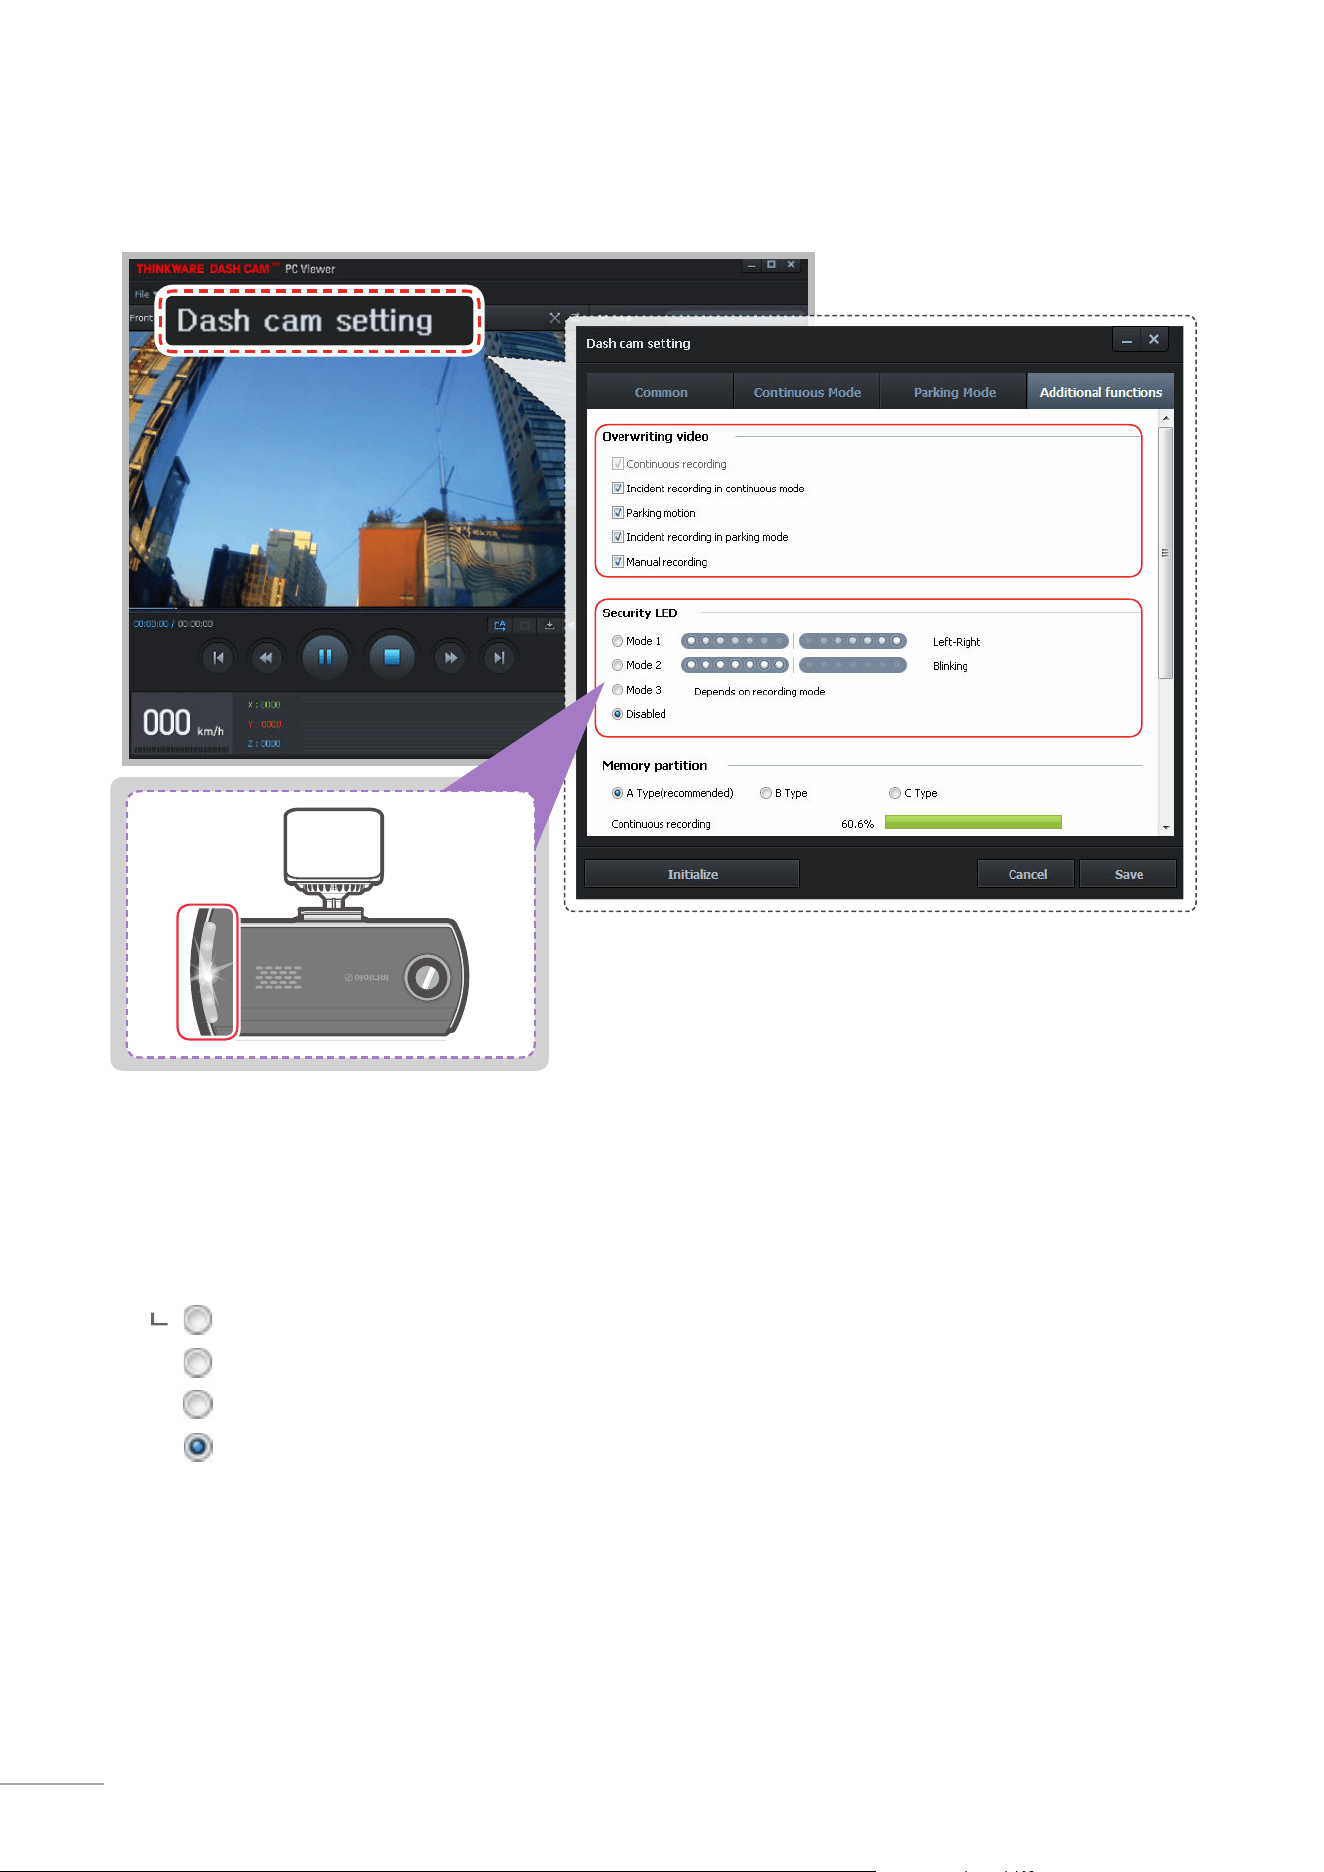Uncheck Parking motion overwriting
The width and height of the screenshot is (1324, 1872).
pos(617,513)
